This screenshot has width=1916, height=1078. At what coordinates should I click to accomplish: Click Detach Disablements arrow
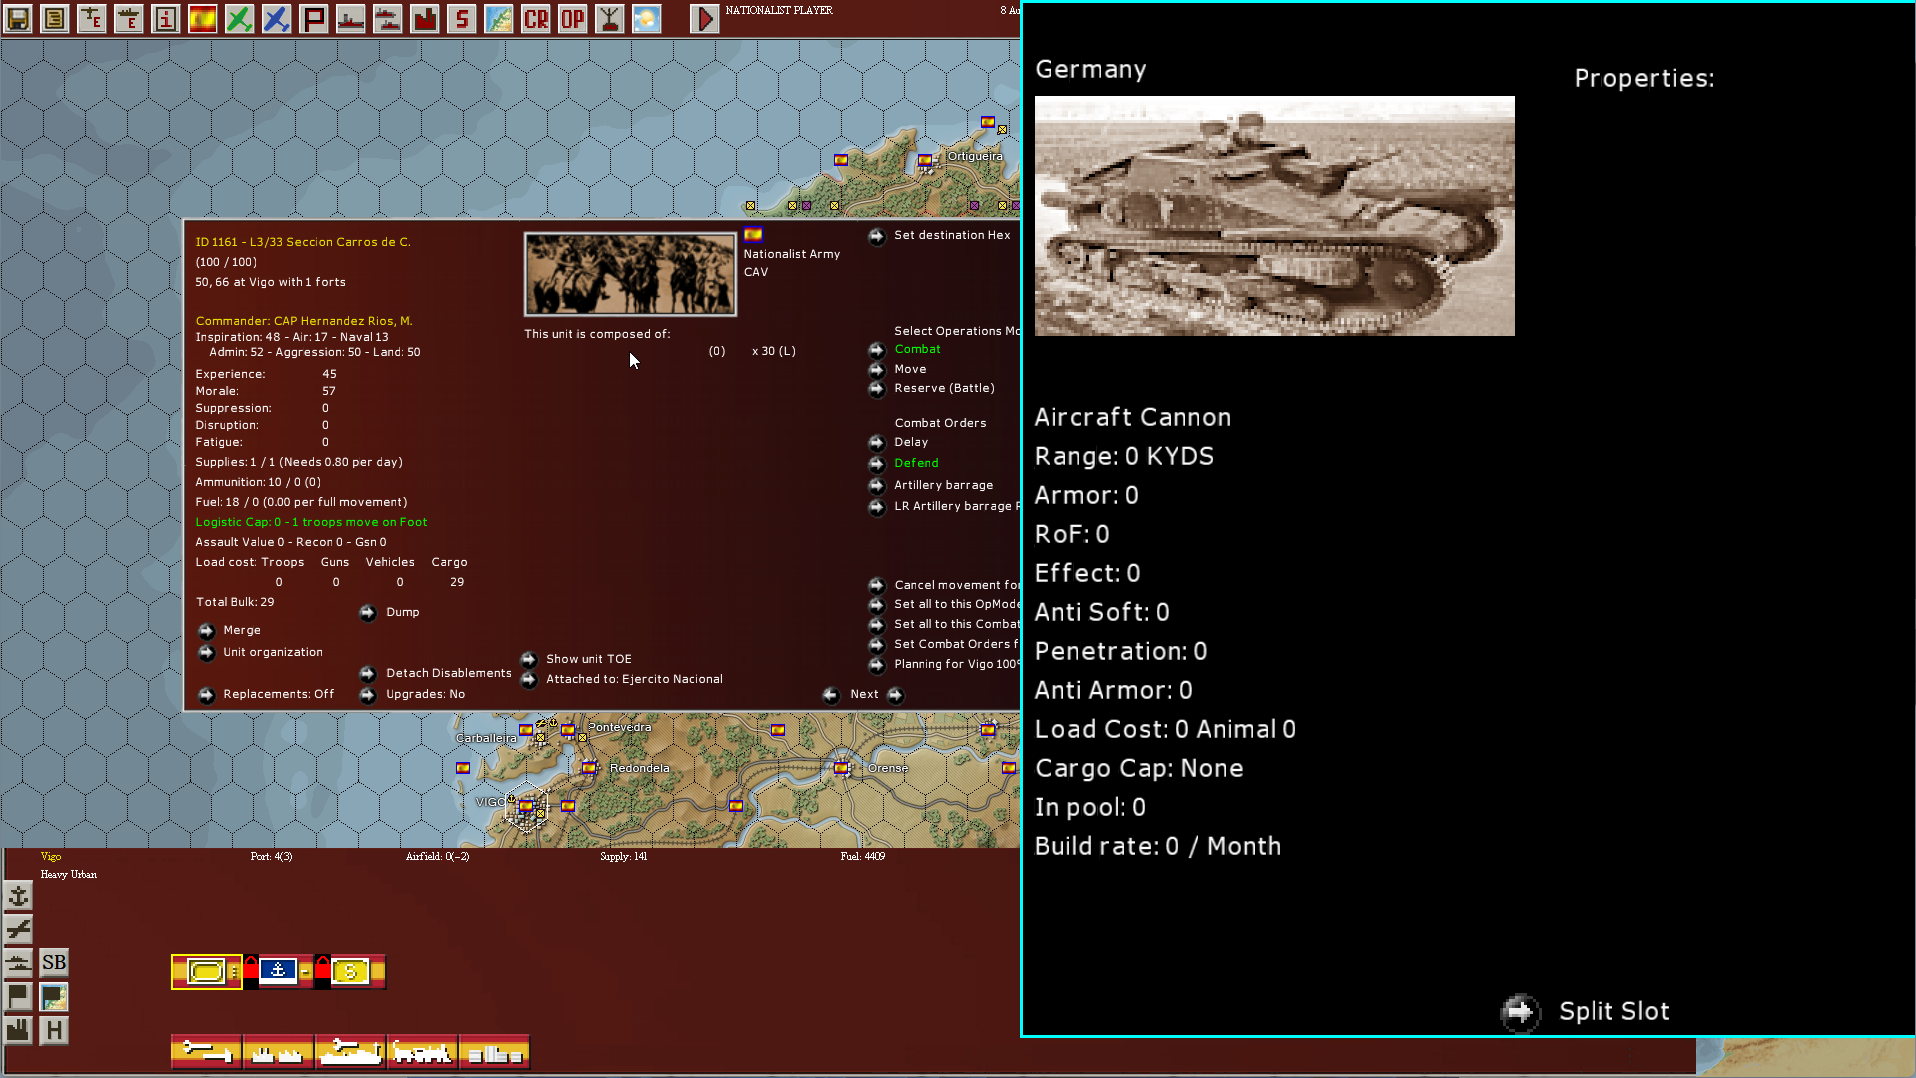[x=368, y=674]
